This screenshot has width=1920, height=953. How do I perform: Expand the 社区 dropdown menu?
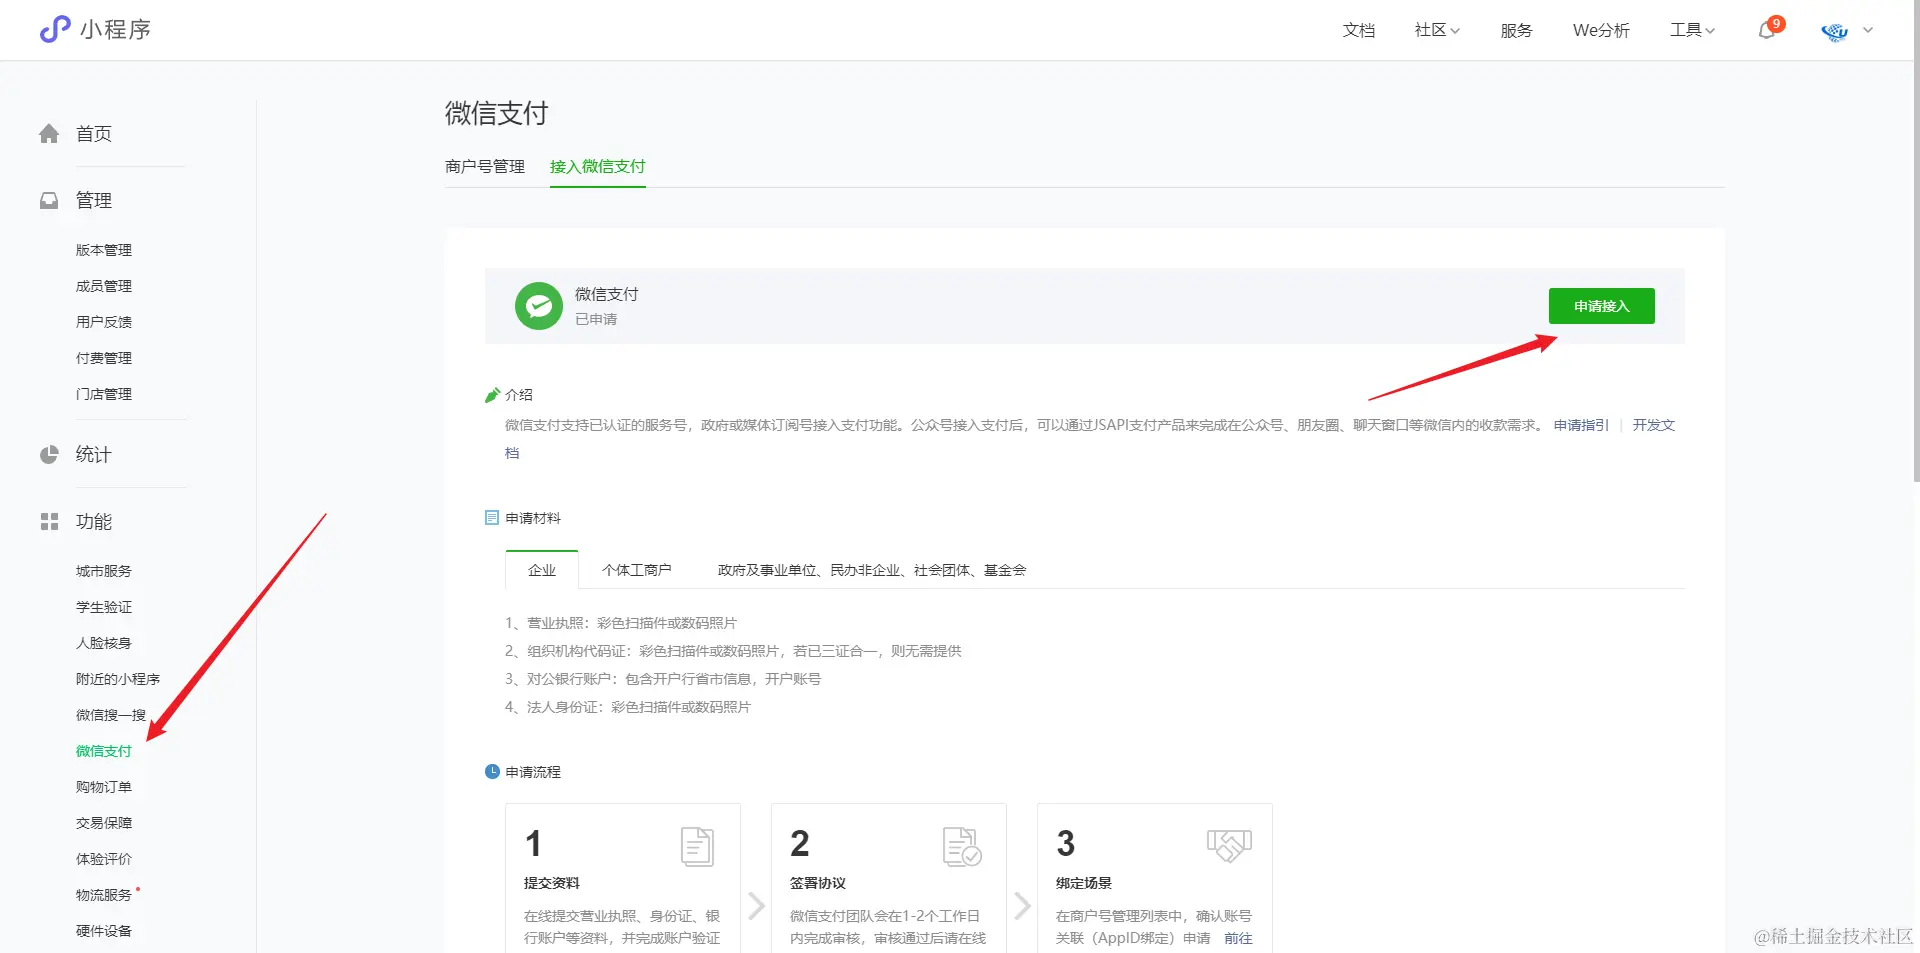(x=1437, y=30)
